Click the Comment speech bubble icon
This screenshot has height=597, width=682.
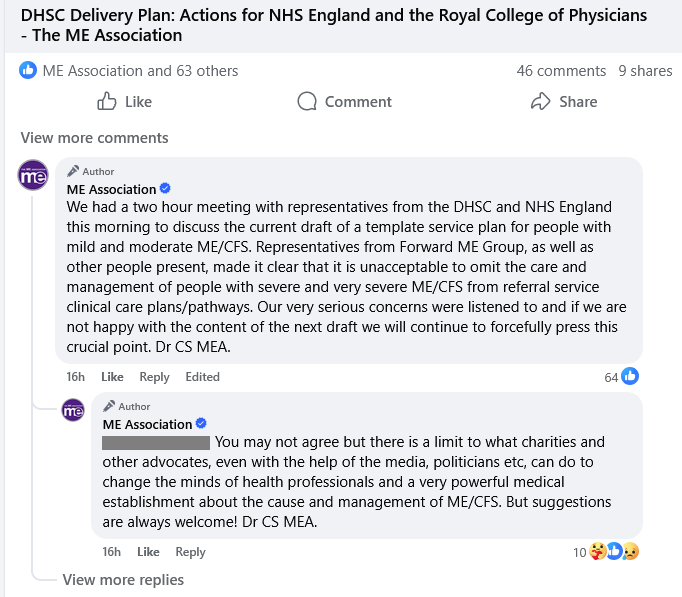(307, 101)
